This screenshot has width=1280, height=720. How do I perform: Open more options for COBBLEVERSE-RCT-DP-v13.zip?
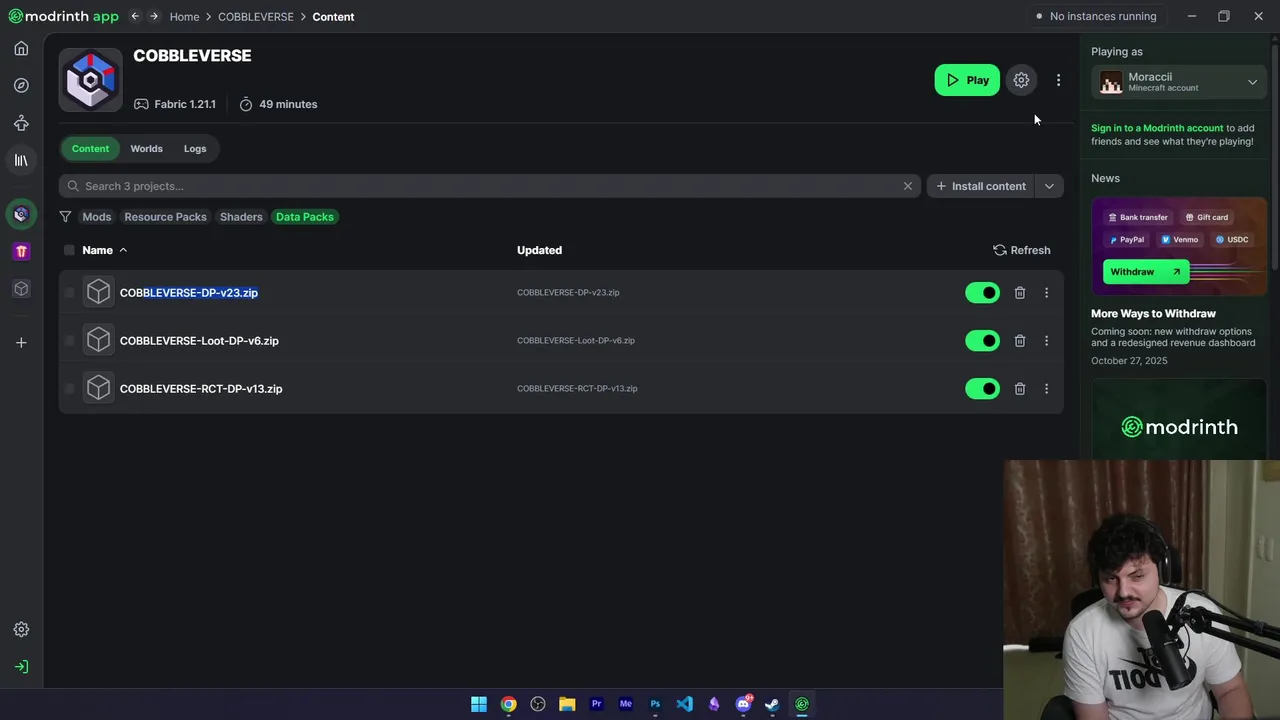[1046, 389]
